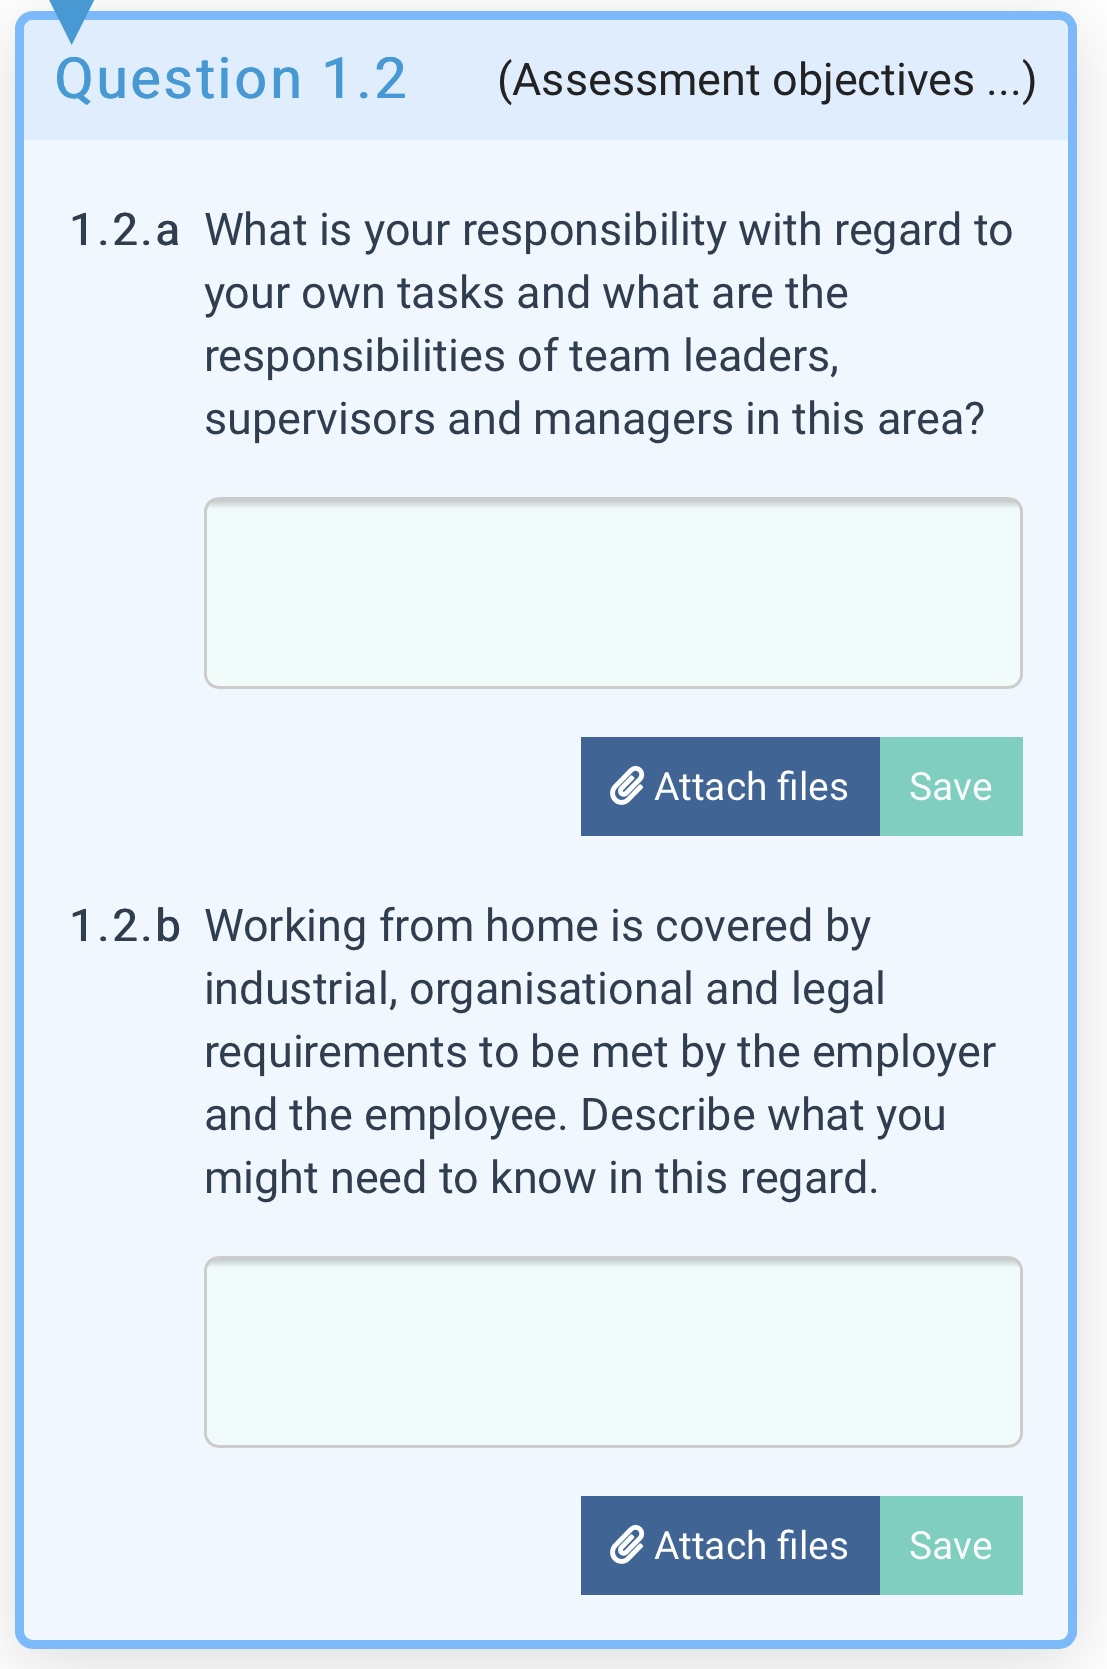Select the 1.2.a question label
This screenshot has height=1669, width=1107.
click(127, 229)
